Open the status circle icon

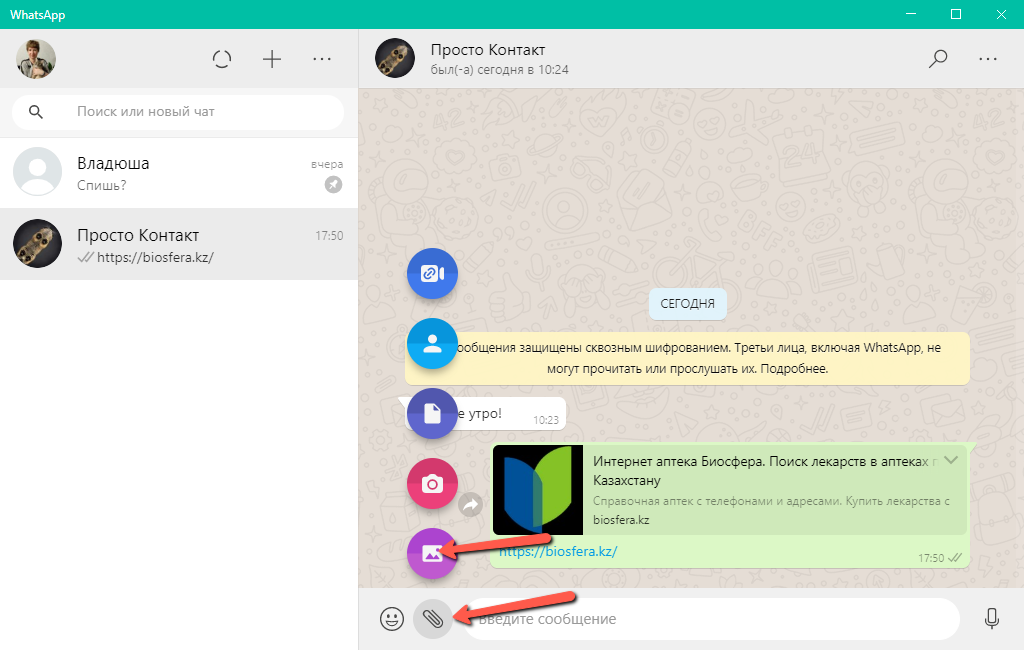pos(222,59)
